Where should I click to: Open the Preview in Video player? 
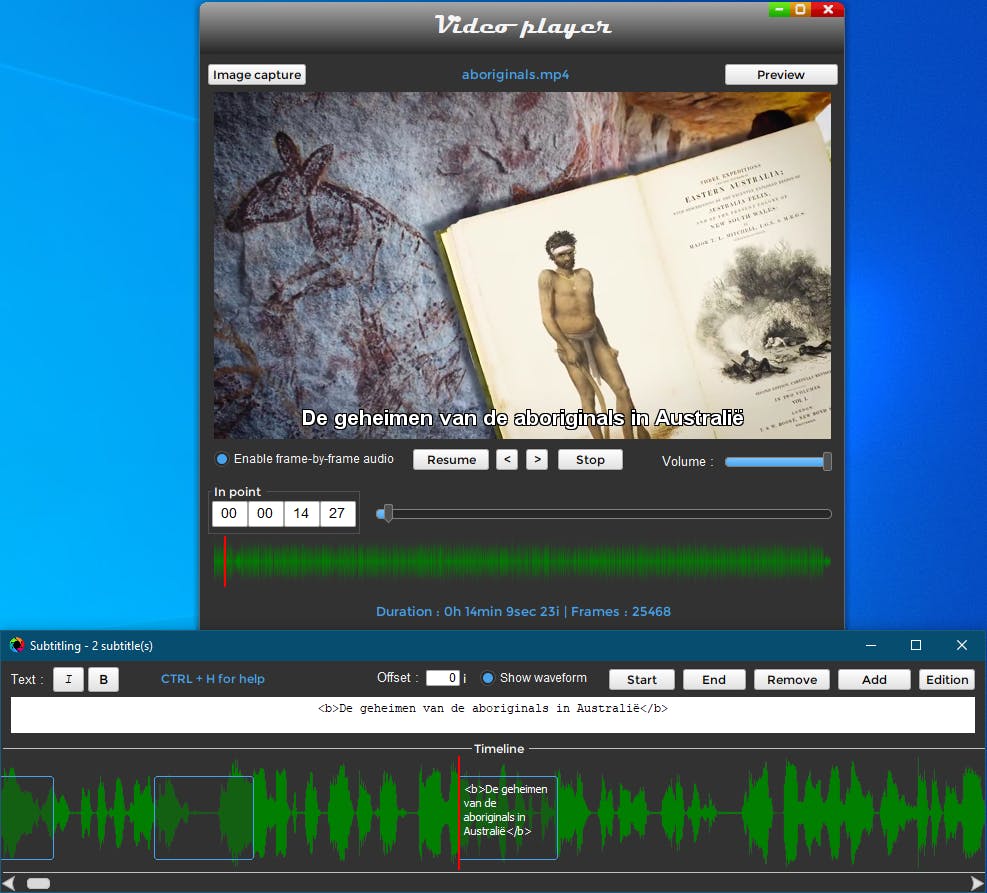coord(781,75)
